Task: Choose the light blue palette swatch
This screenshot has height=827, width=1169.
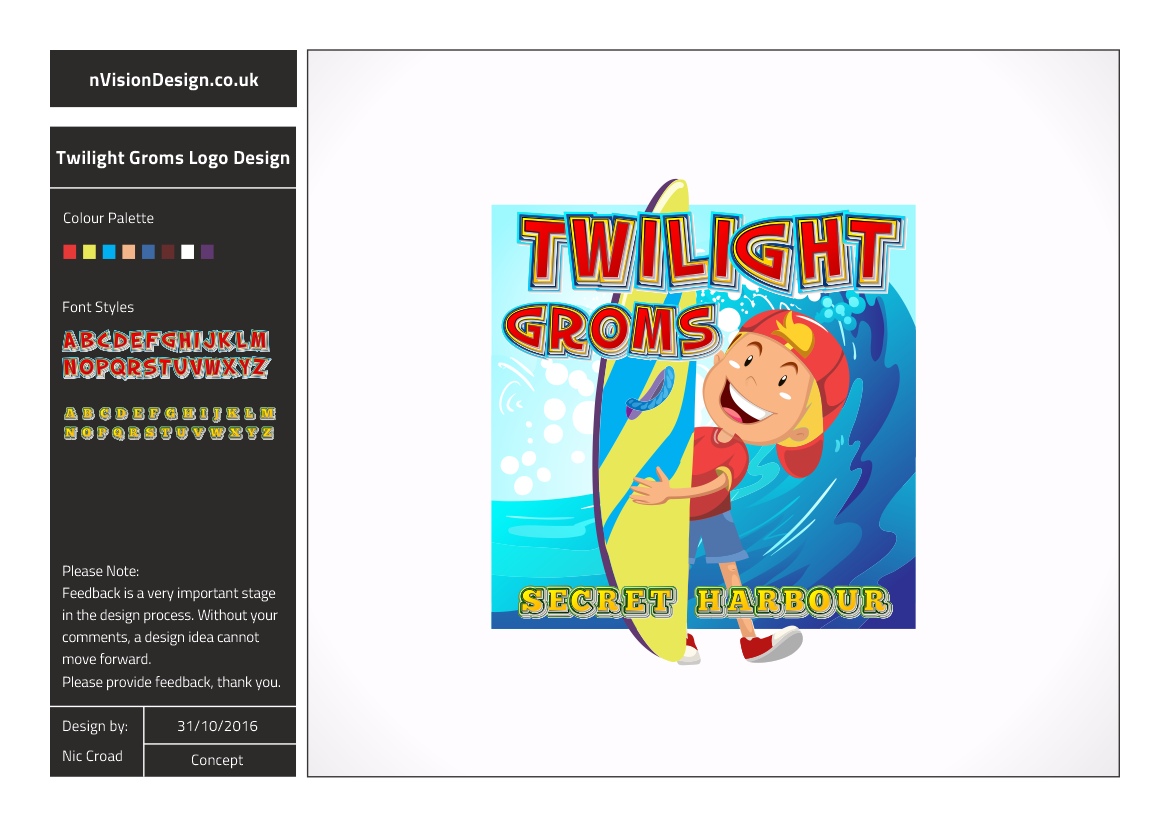Action: coord(109,252)
